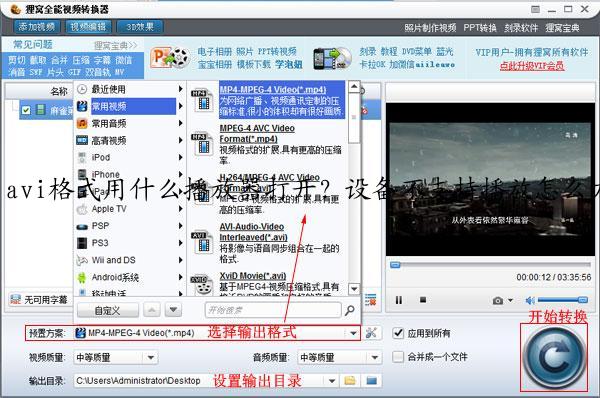Open the 预置方案 format dropdown
This screenshot has width=600, height=398.
click(353, 333)
